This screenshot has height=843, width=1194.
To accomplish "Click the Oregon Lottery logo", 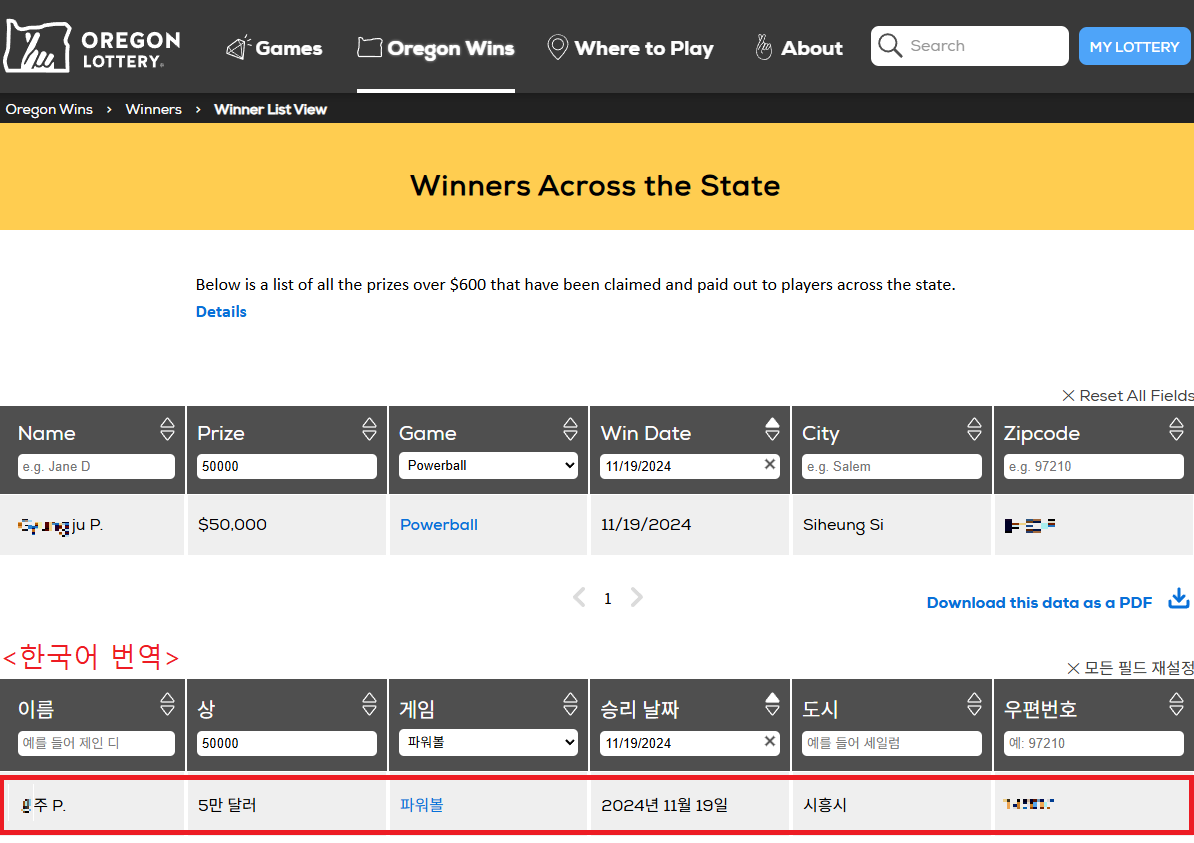I will [x=92, y=47].
